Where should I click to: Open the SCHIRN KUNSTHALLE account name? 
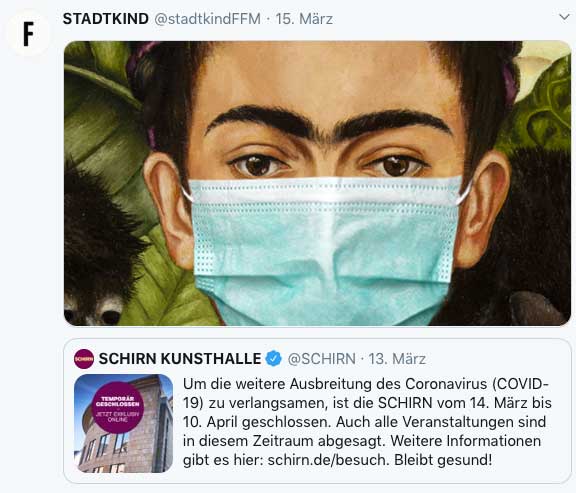(x=180, y=359)
